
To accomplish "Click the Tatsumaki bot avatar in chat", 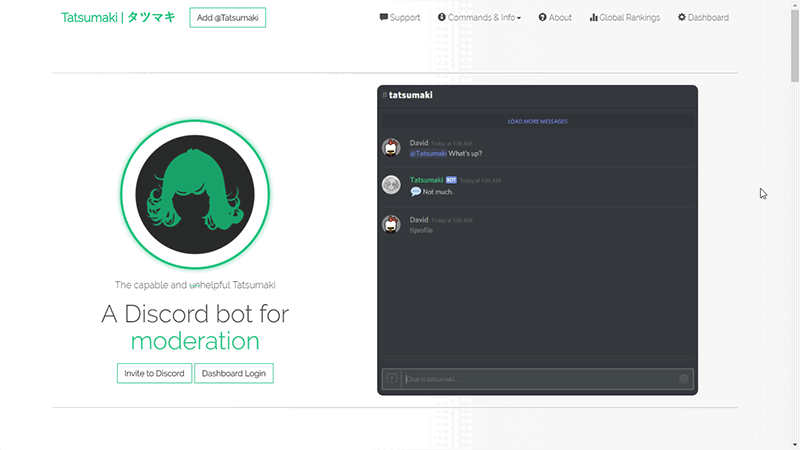I will point(391,185).
